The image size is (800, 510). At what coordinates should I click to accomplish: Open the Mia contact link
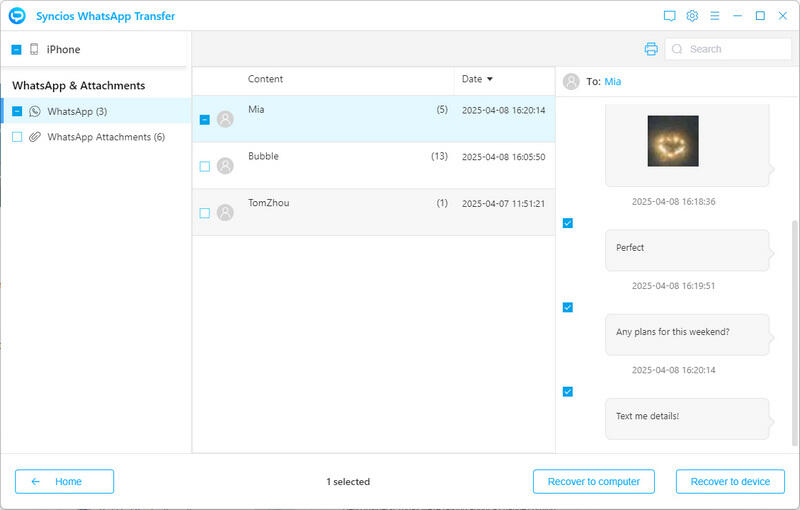click(x=612, y=82)
